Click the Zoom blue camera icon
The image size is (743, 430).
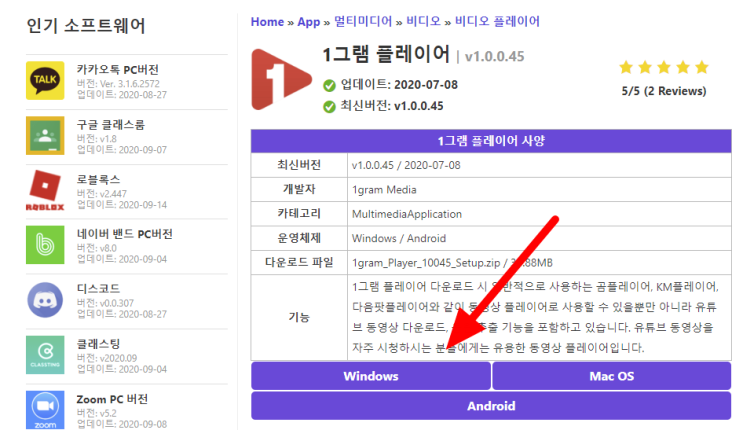click(x=45, y=410)
